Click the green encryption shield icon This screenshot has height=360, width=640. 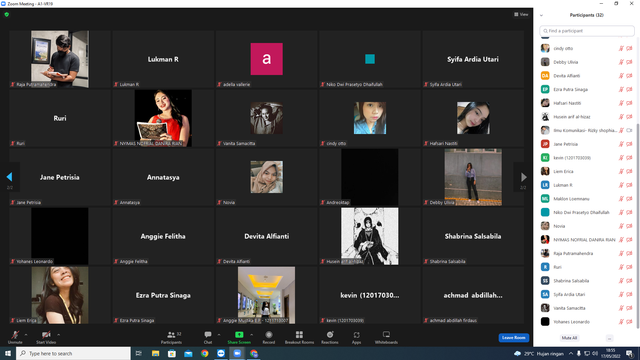(7, 14)
